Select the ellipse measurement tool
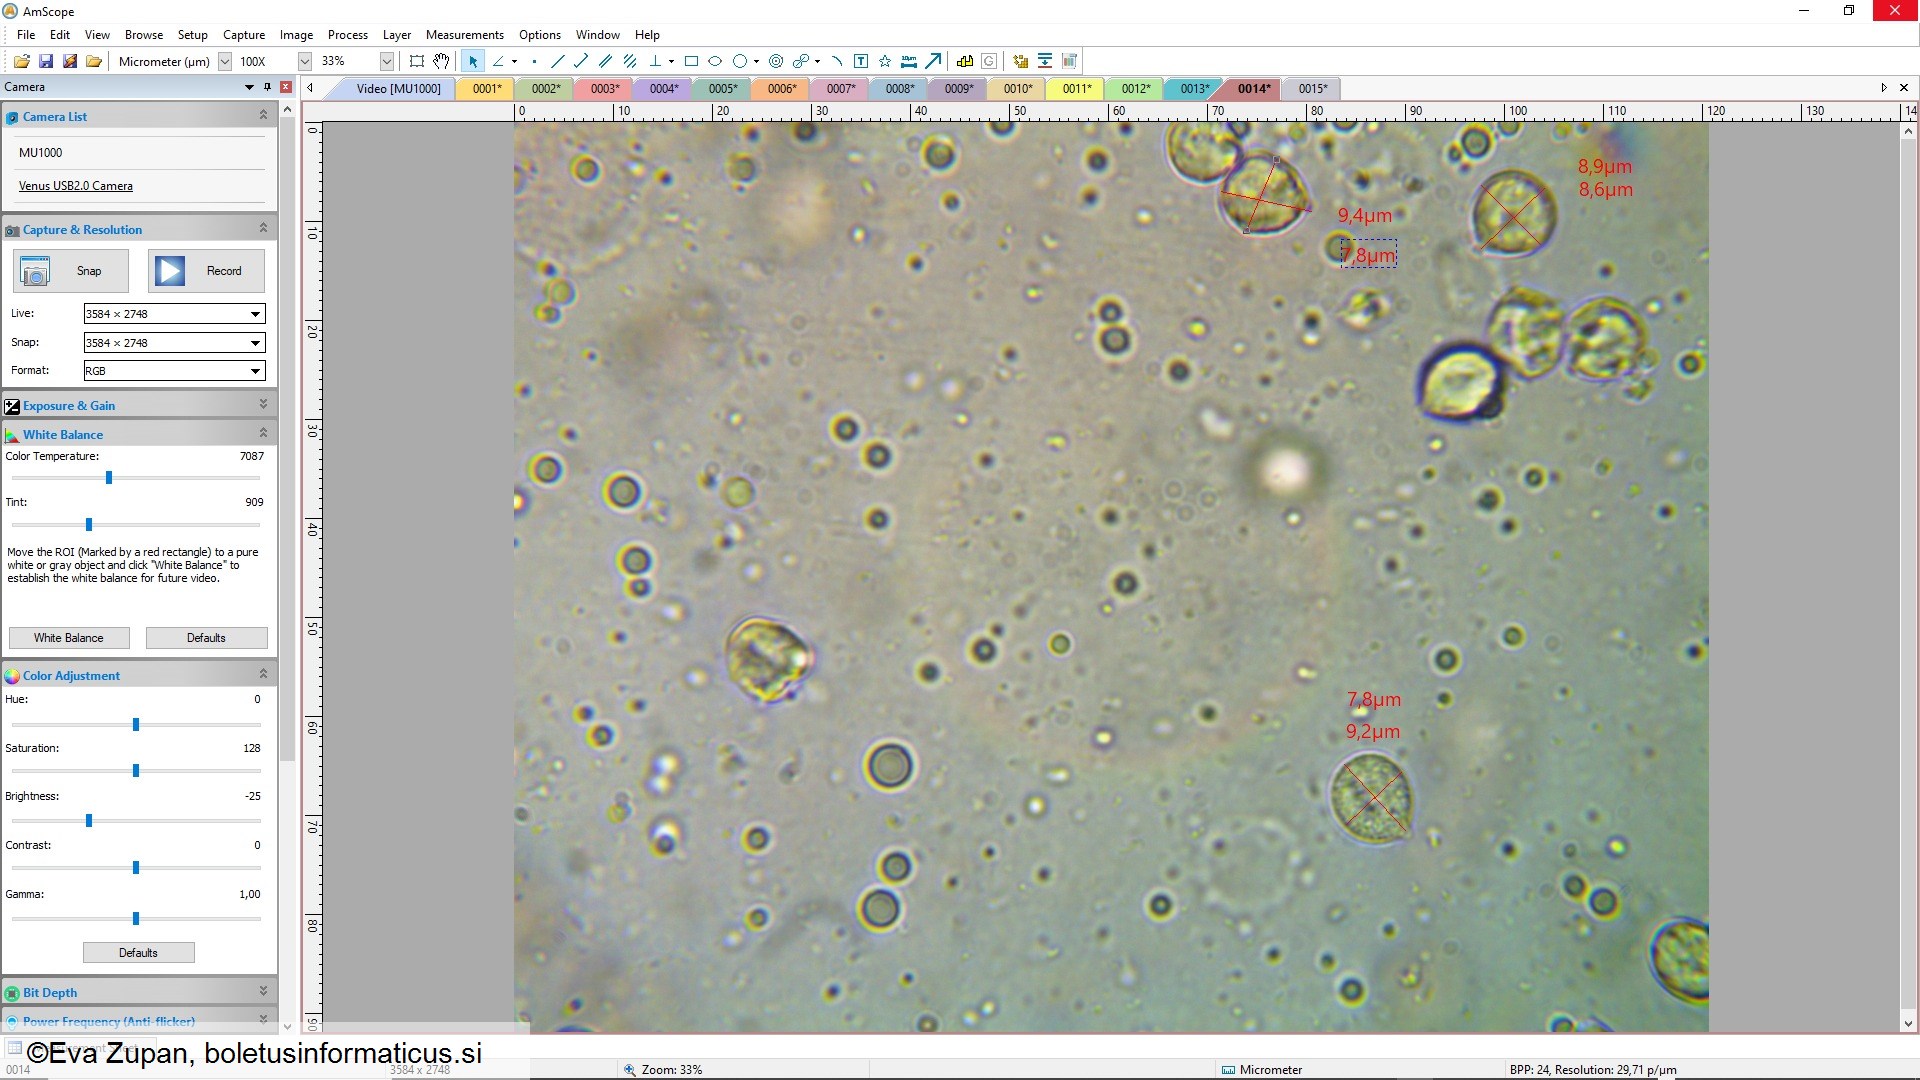Image resolution: width=1920 pixels, height=1080 pixels. click(x=715, y=61)
